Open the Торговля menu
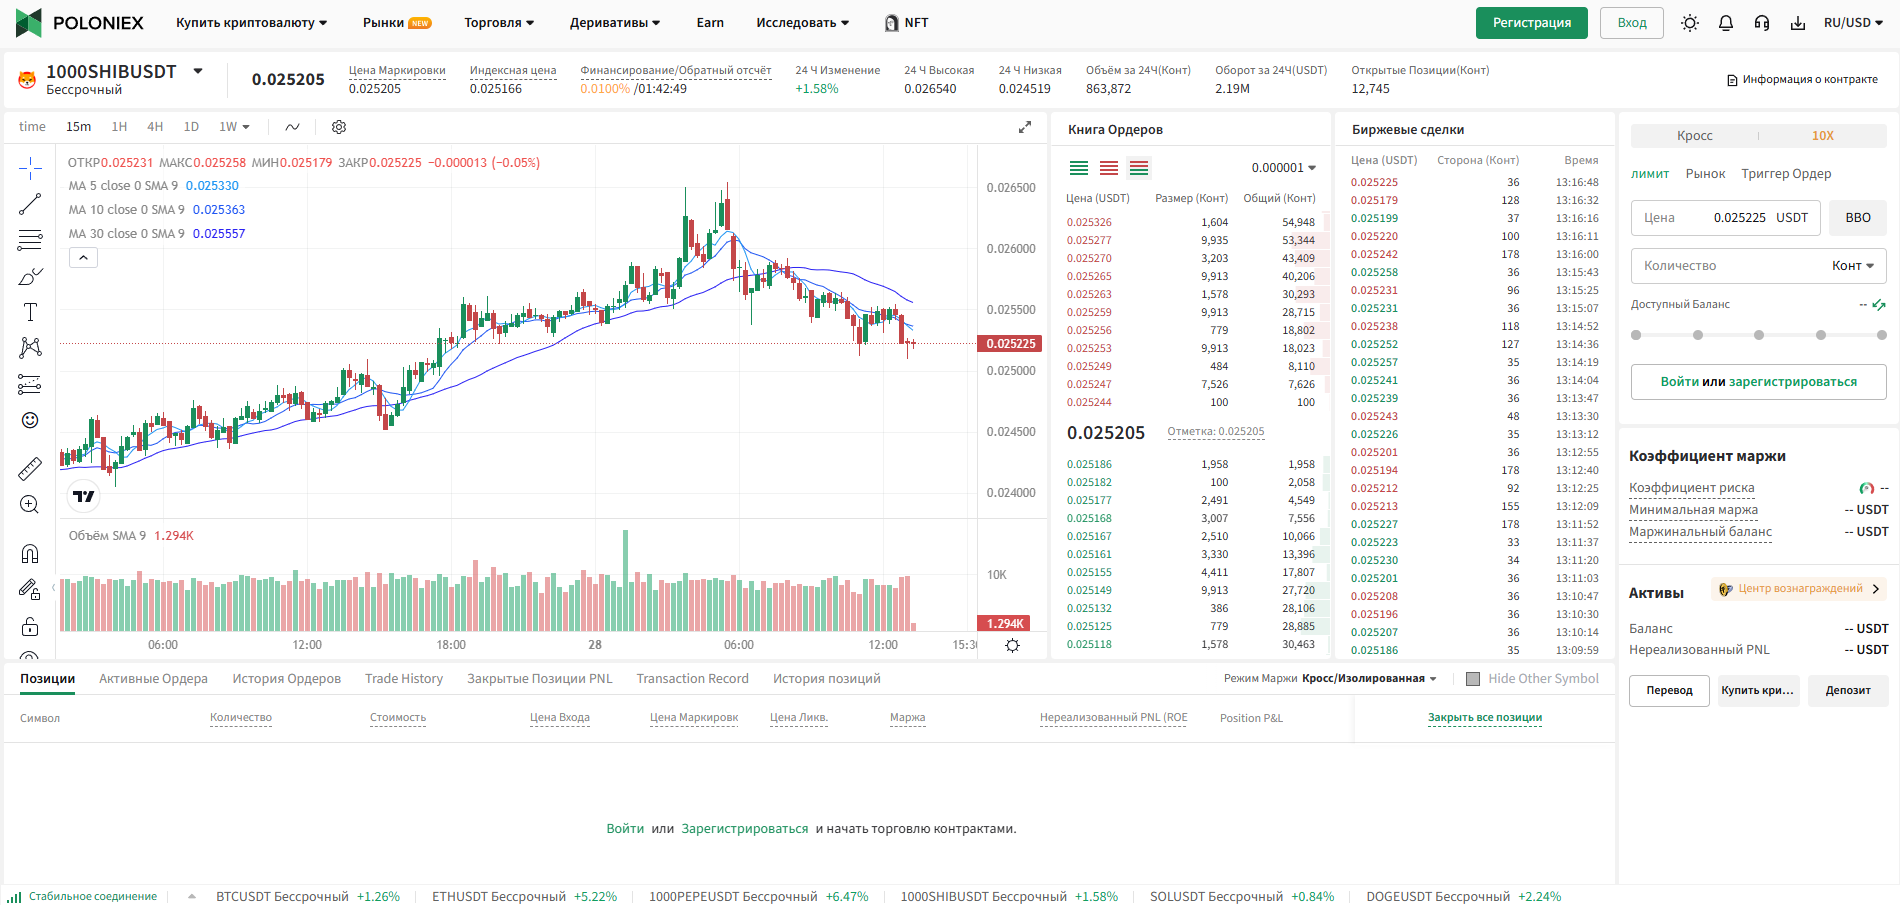This screenshot has width=1900, height=905. pos(499,23)
